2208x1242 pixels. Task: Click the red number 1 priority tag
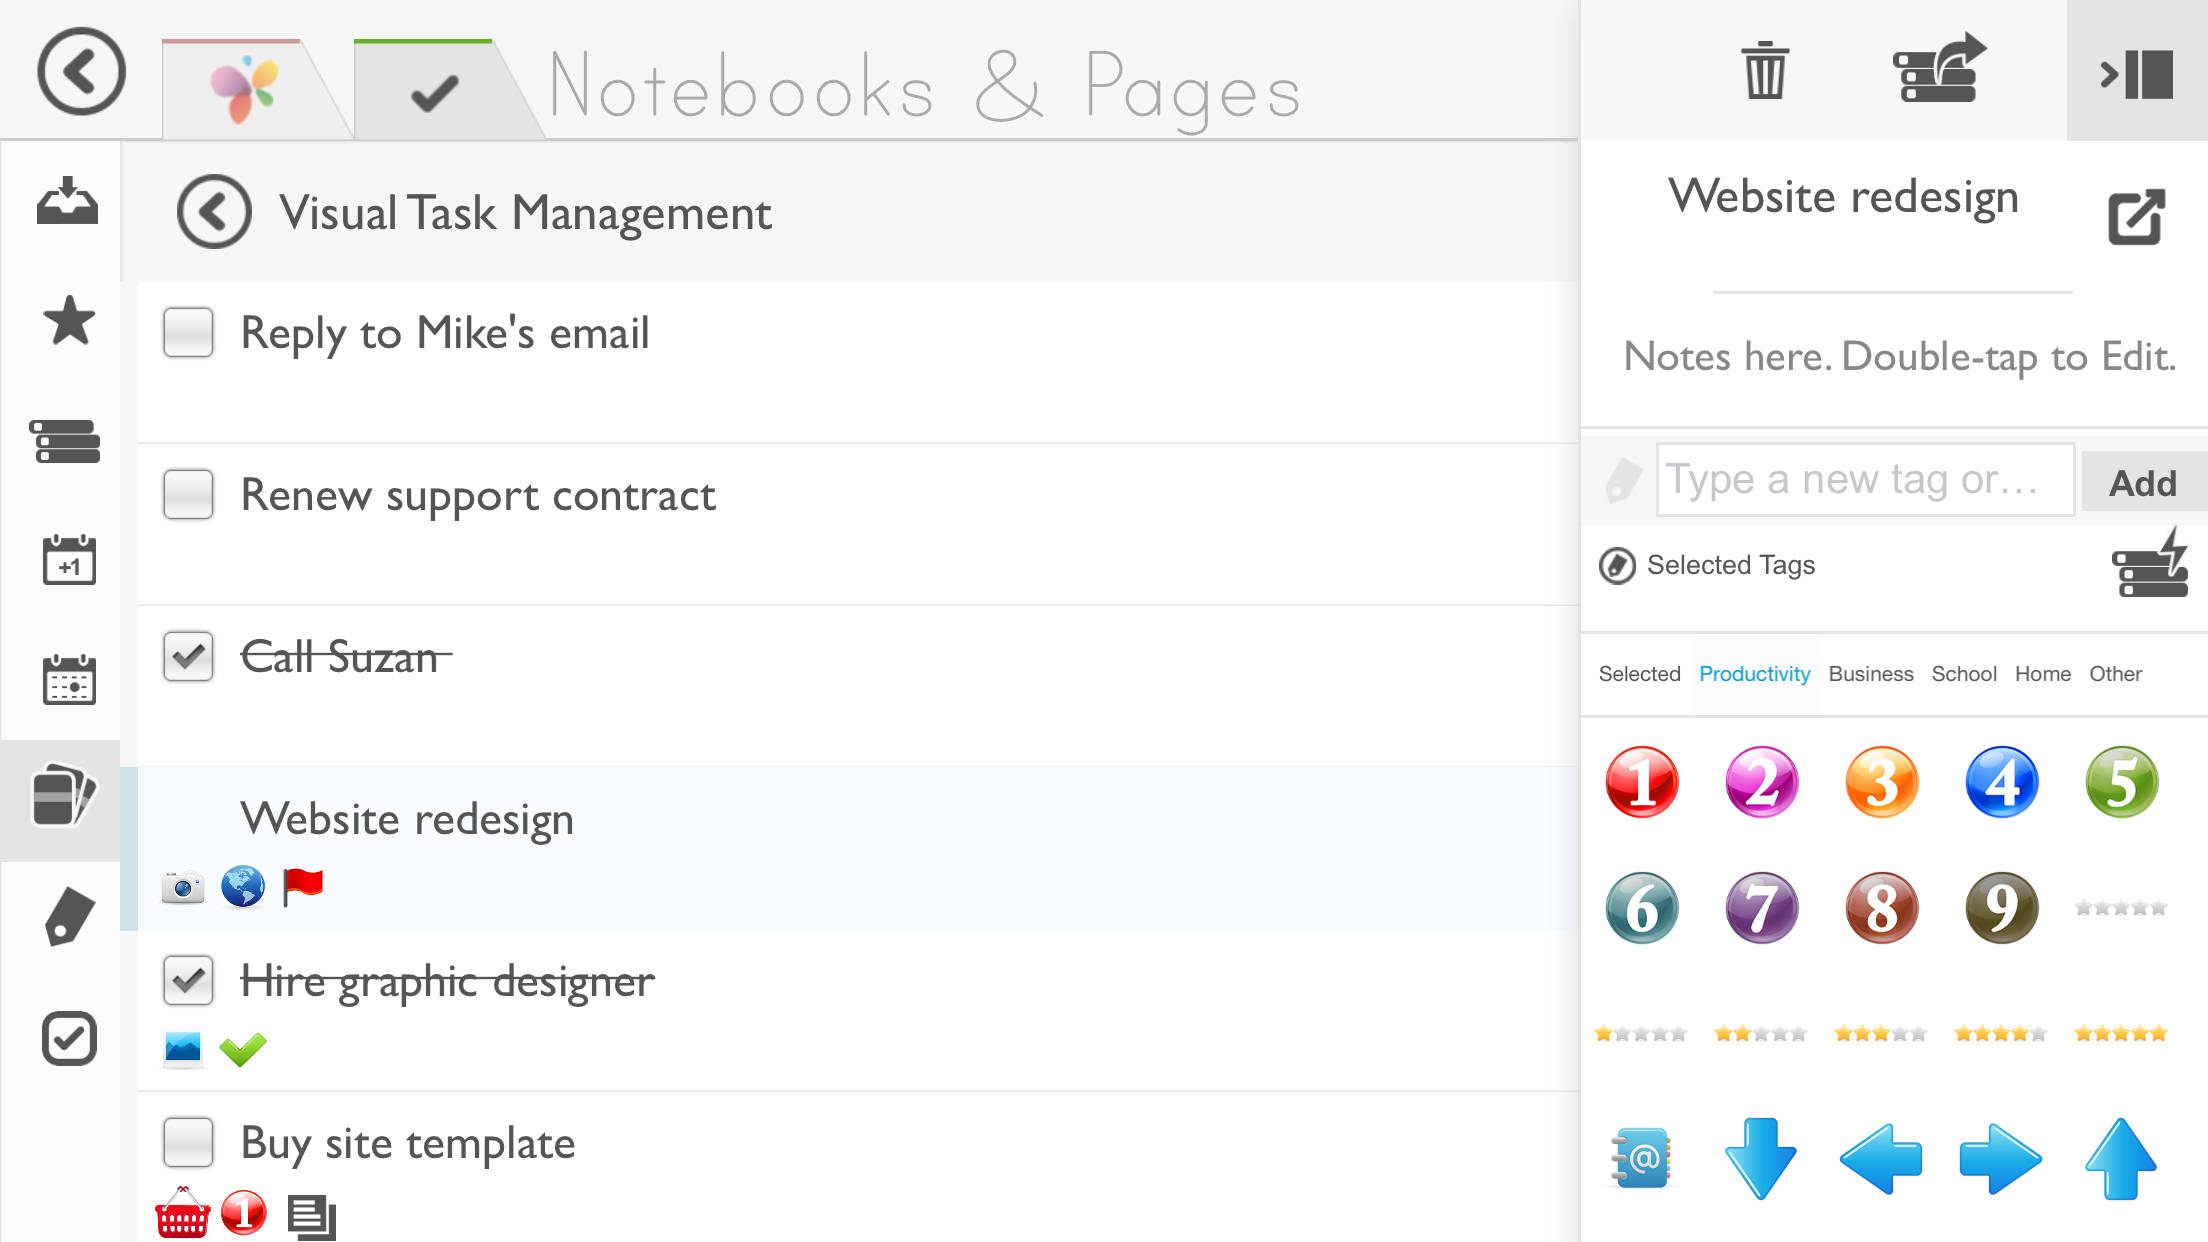pos(1641,782)
